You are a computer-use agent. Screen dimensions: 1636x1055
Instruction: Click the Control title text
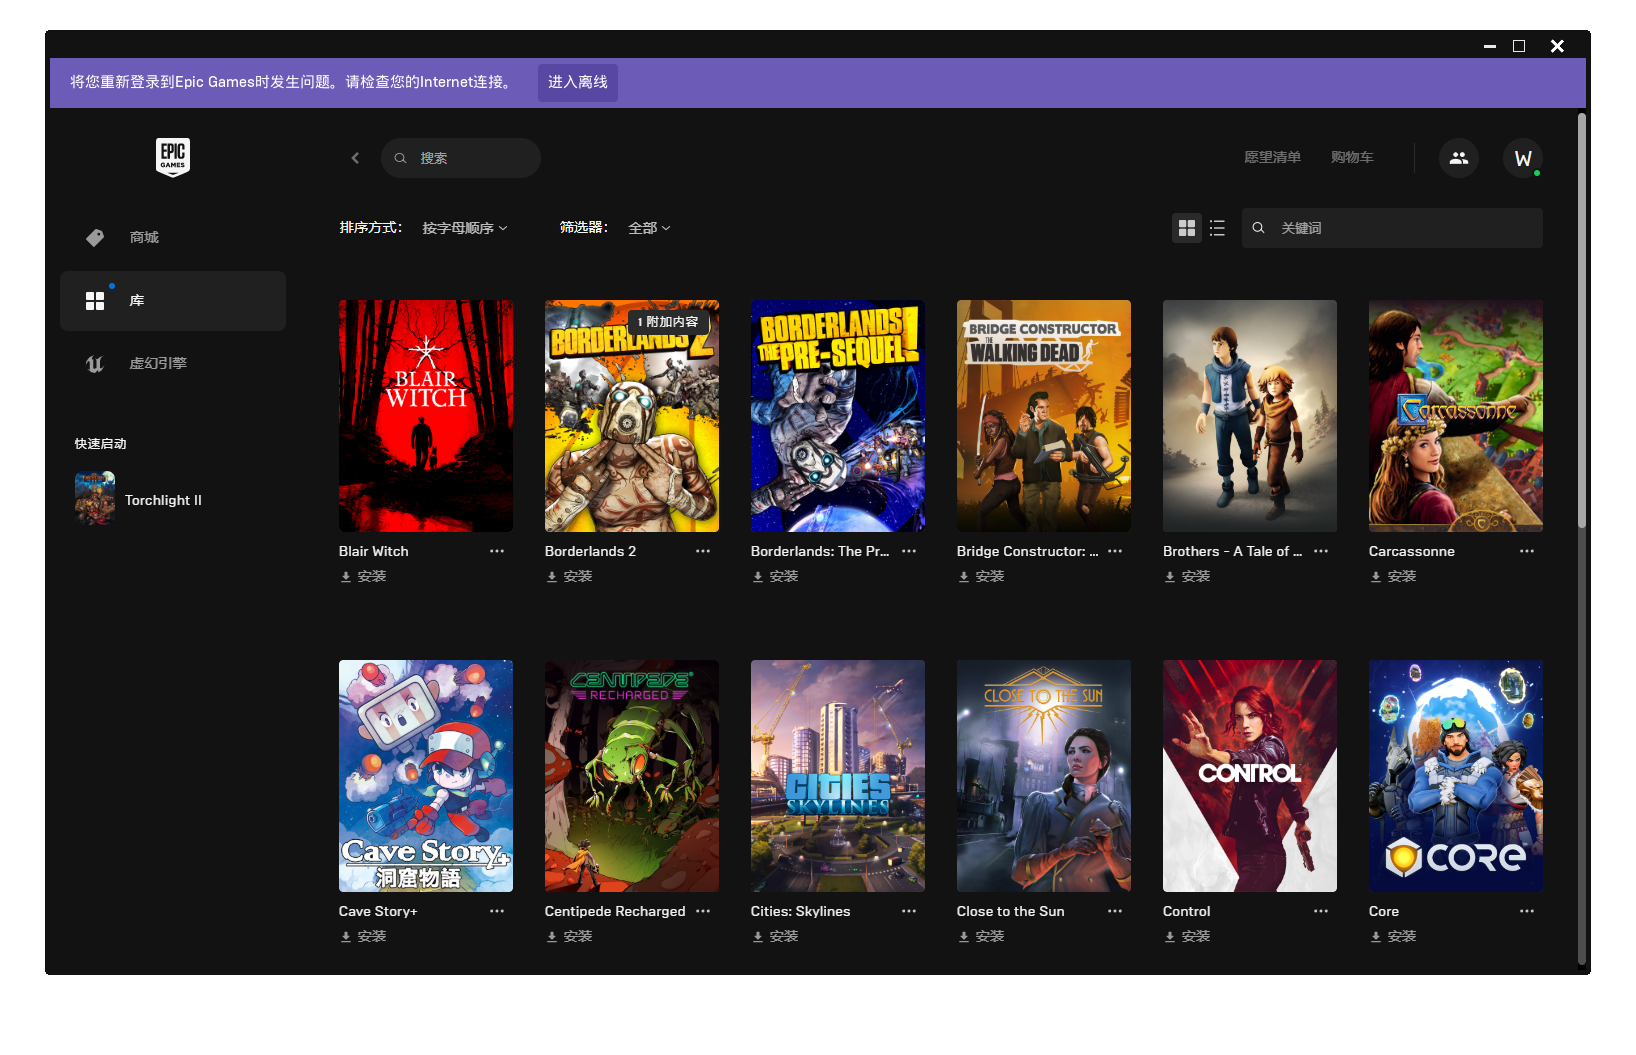pyautogui.click(x=1187, y=911)
